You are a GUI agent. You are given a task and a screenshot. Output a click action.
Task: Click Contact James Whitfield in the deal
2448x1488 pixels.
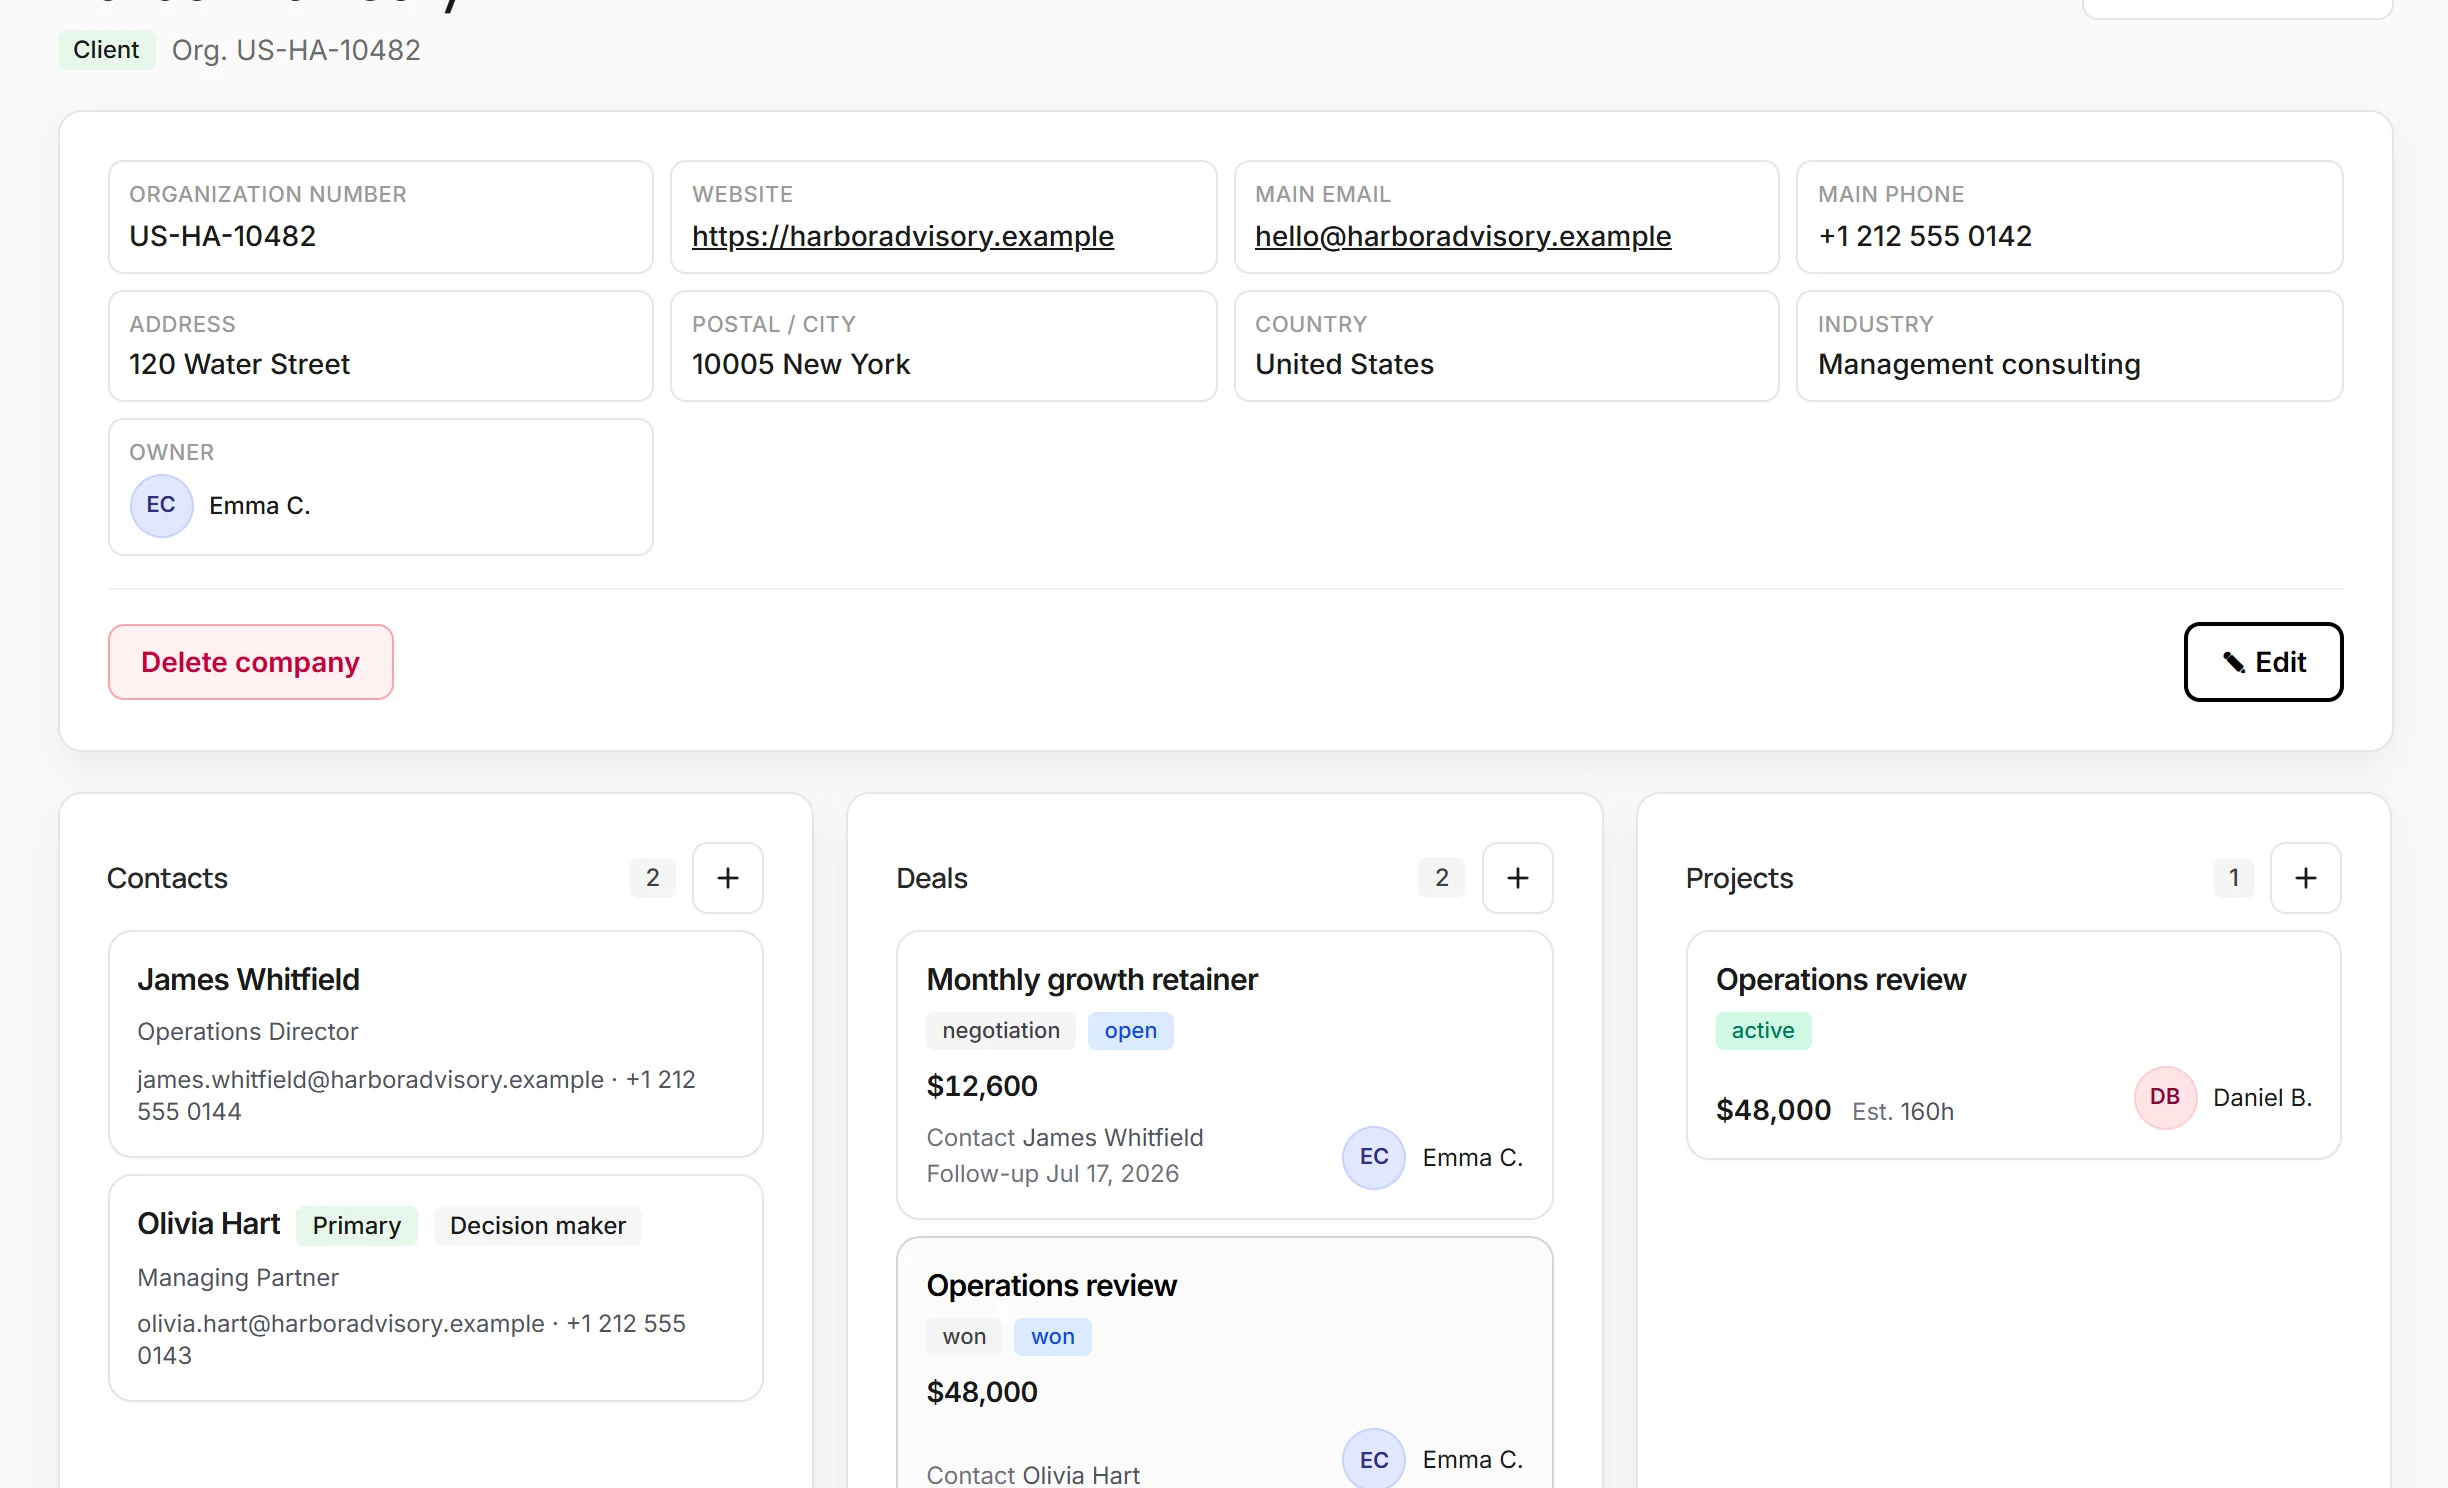point(1064,1137)
